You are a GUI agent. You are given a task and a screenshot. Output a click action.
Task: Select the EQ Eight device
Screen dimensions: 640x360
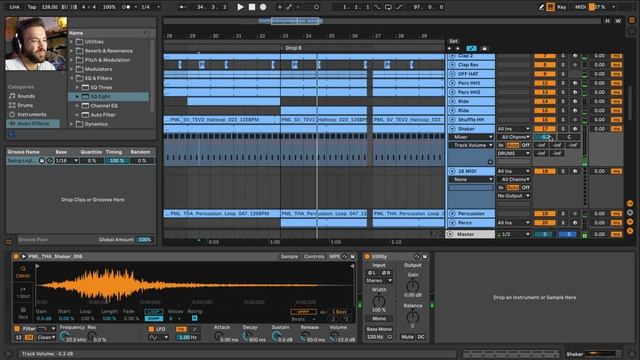100,96
